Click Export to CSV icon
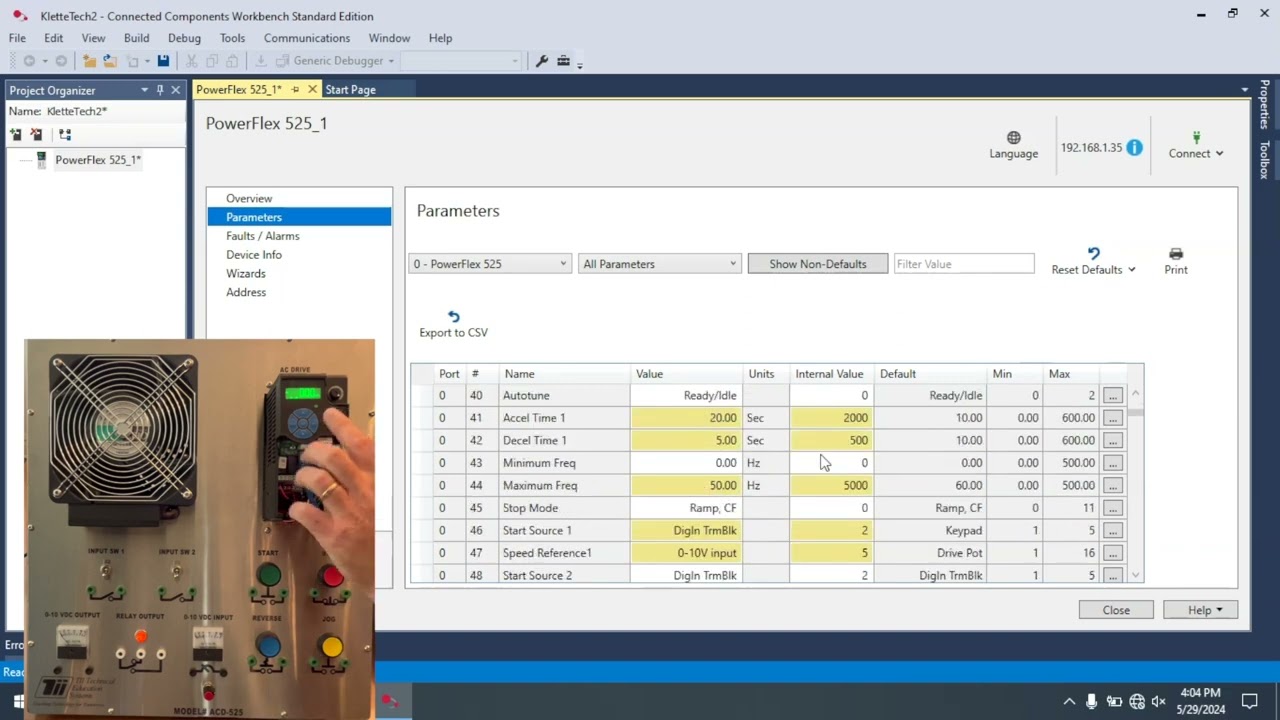 453,317
